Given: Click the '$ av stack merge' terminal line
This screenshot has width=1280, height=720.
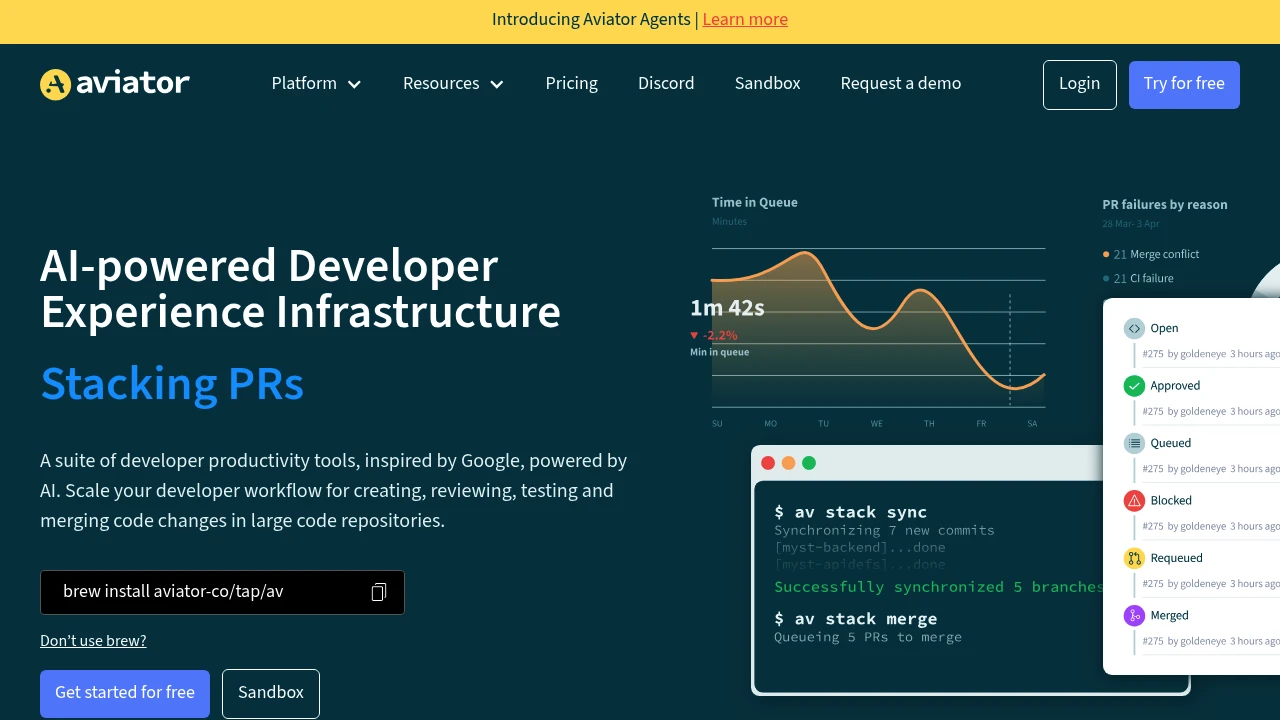Looking at the screenshot, I should point(856,619).
